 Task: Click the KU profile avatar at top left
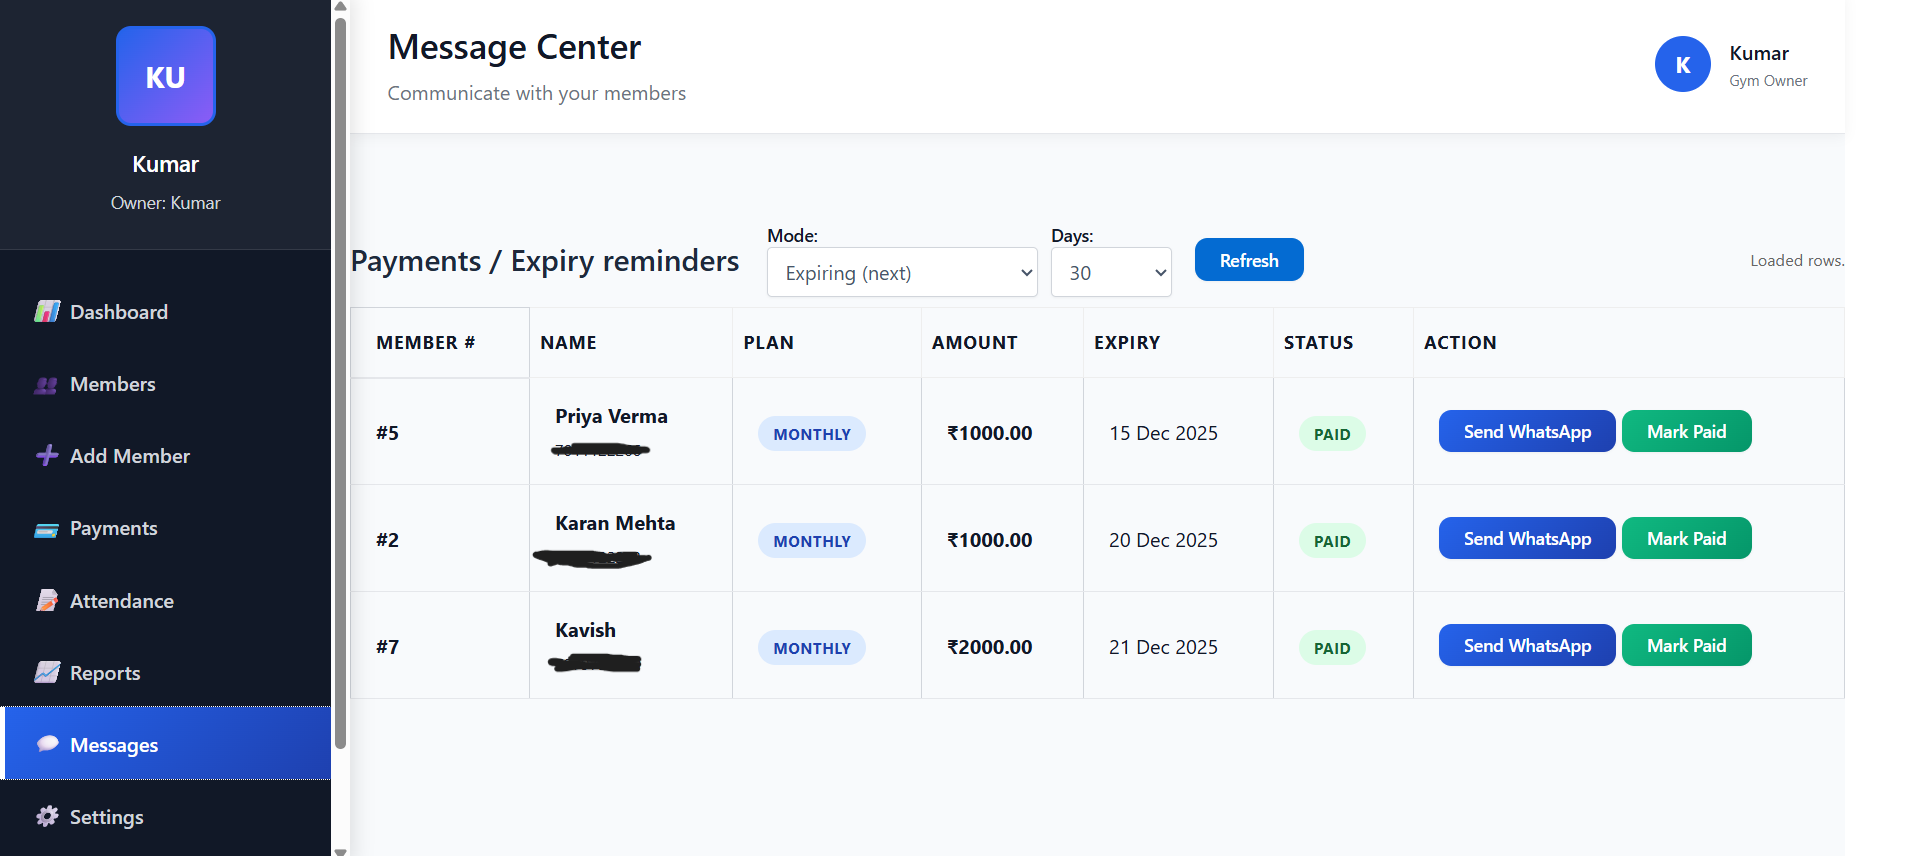pos(165,76)
